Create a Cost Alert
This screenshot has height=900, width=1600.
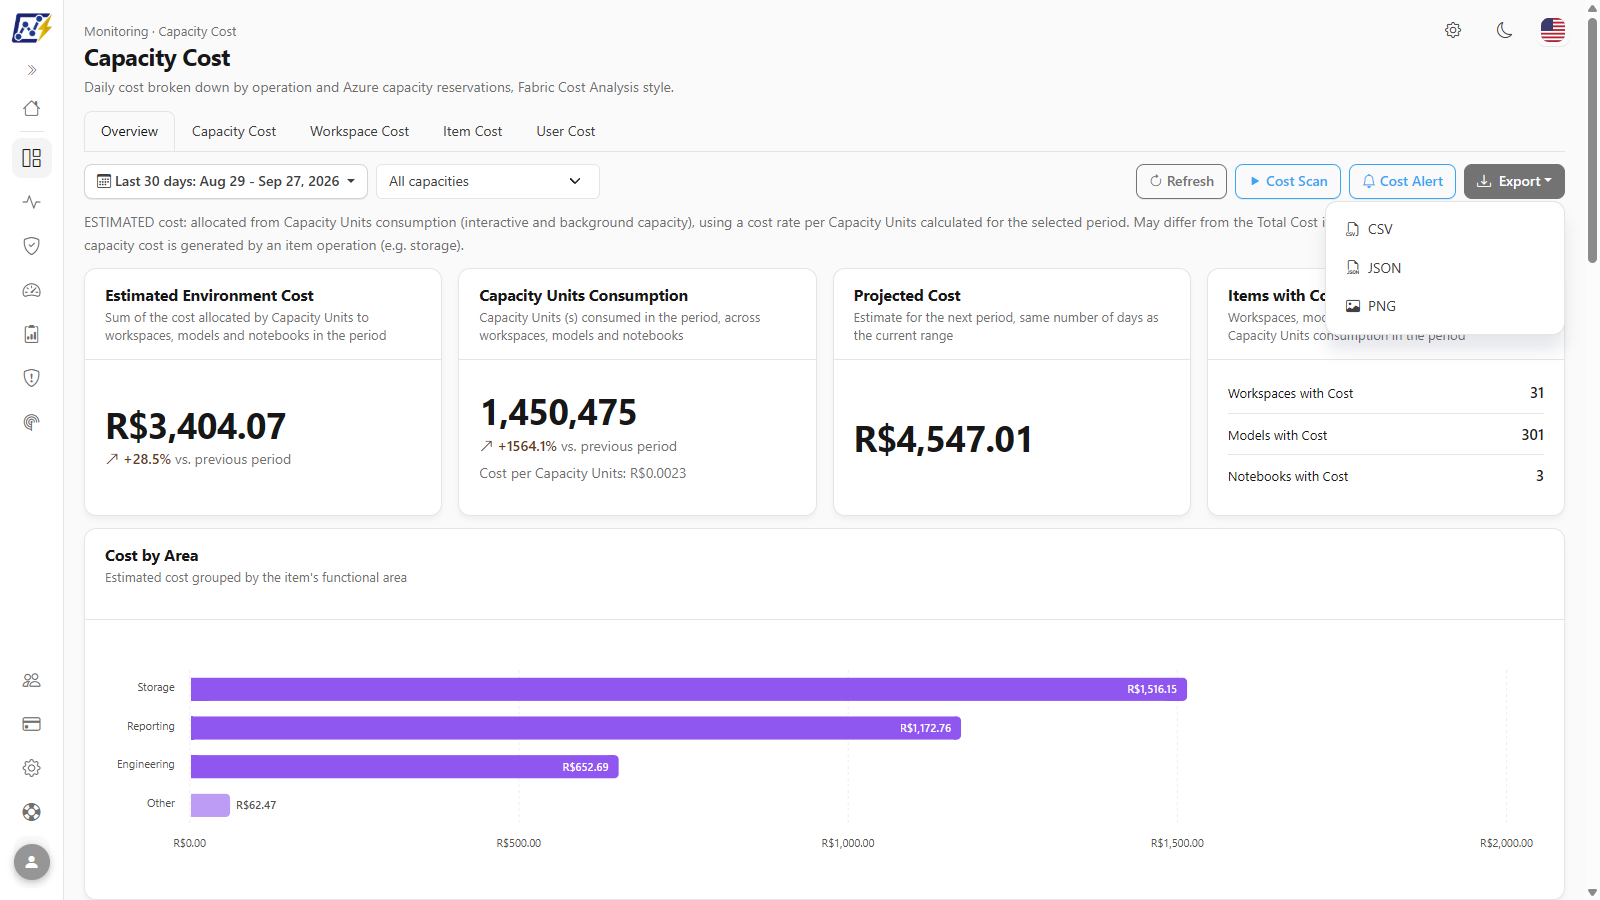tap(1403, 181)
